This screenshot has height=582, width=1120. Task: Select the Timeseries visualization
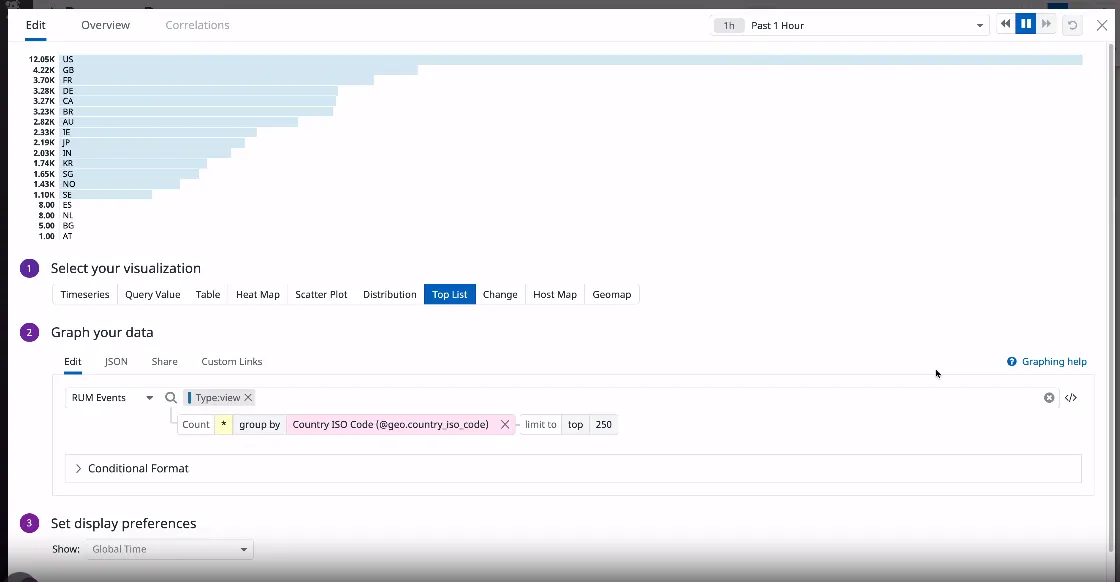tap(85, 295)
